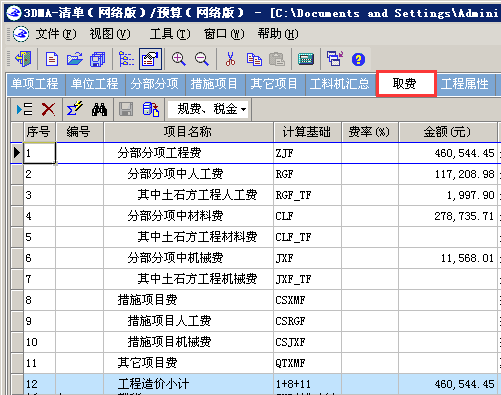The height and width of the screenshot is (395, 501).
Task: Click the save all stacked-disks icon
Action: coord(98,59)
